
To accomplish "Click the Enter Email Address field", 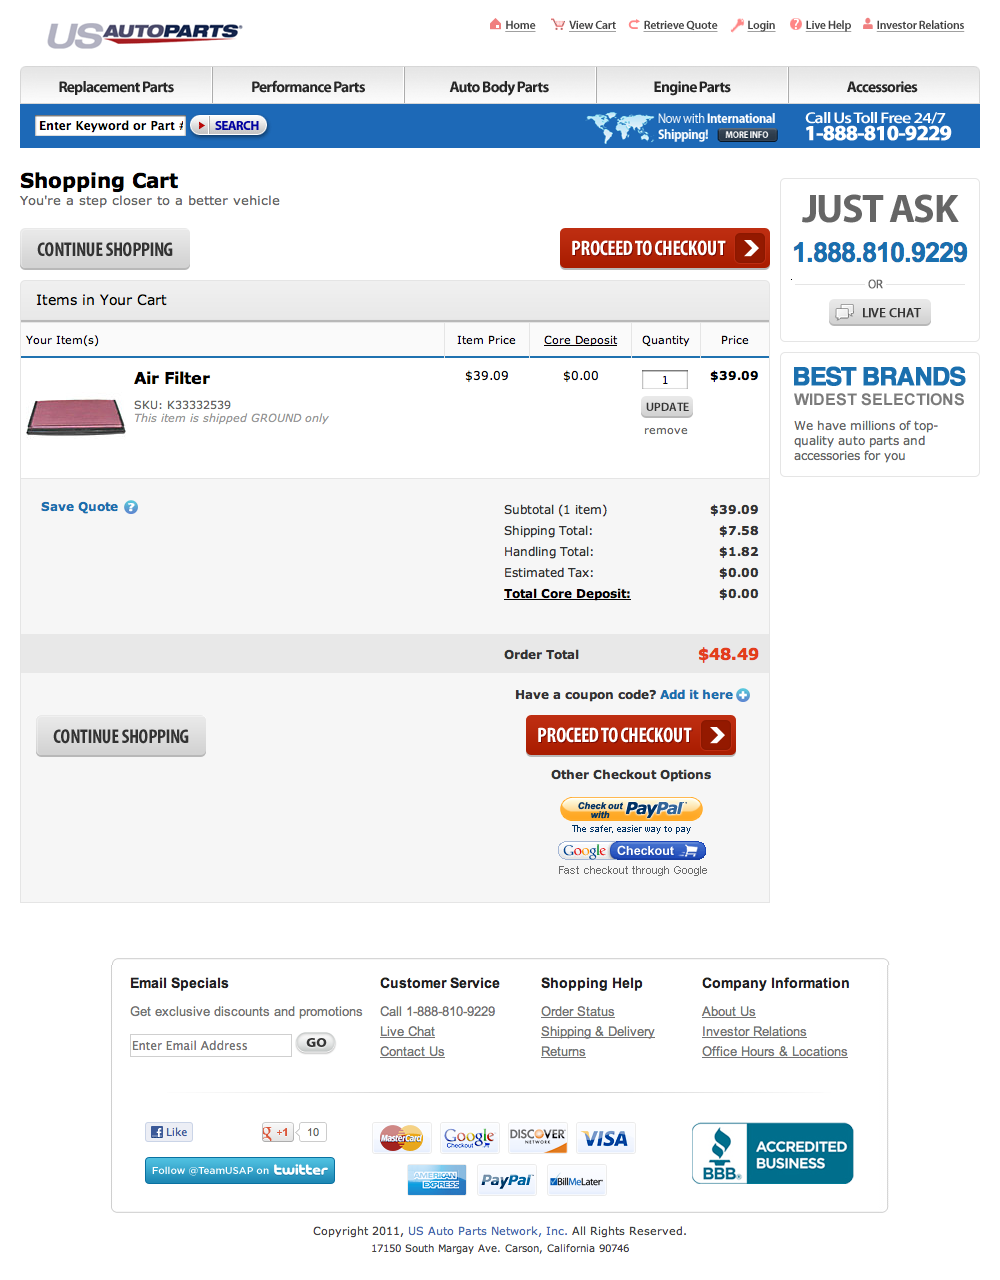I will point(210,1046).
